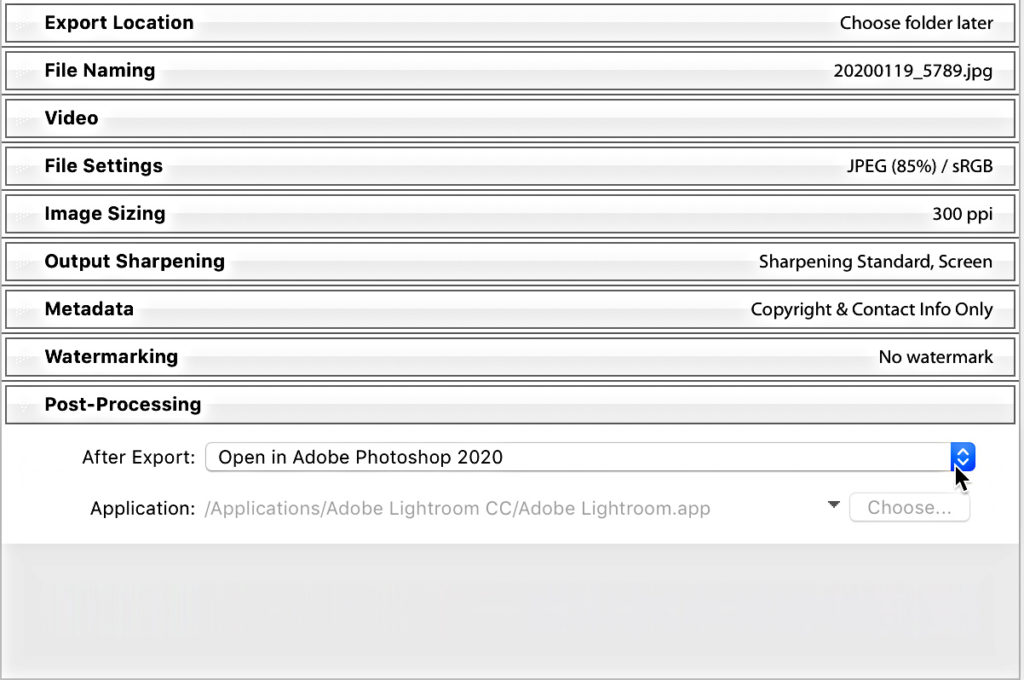Image resolution: width=1024 pixels, height=680 pixels.
Task: Expand the Output Sharpening panel
Action: click(510, 261)
